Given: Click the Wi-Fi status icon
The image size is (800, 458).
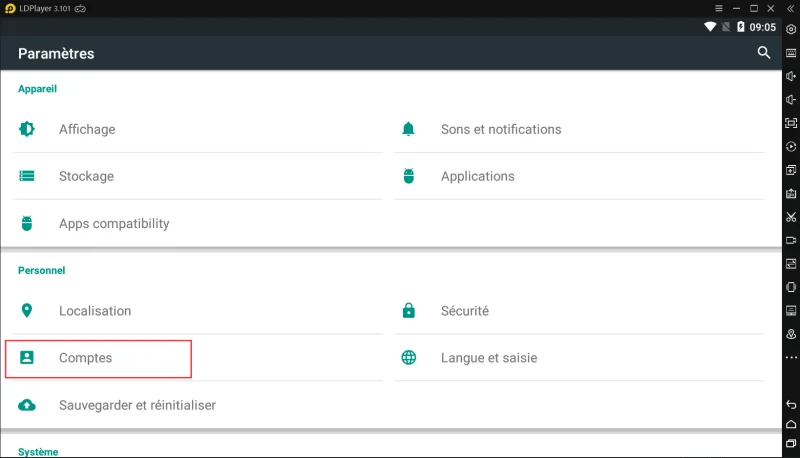Looking at the screenshot, I should point(710,27).
